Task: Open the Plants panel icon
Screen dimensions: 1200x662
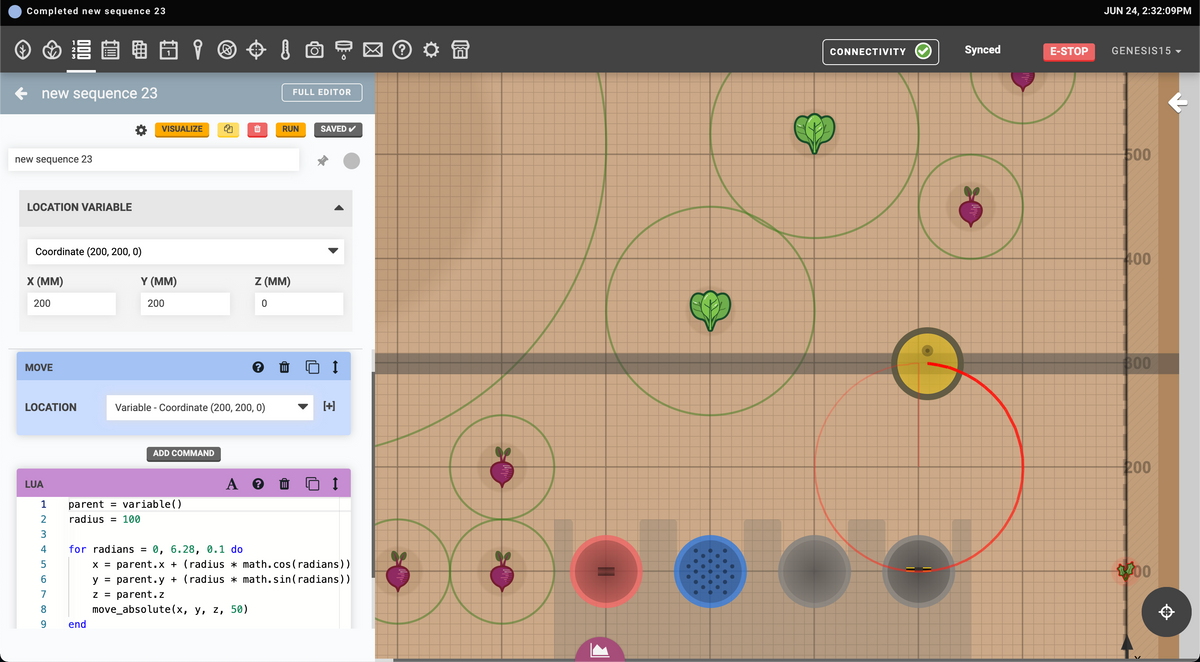Action: point(52,49)
